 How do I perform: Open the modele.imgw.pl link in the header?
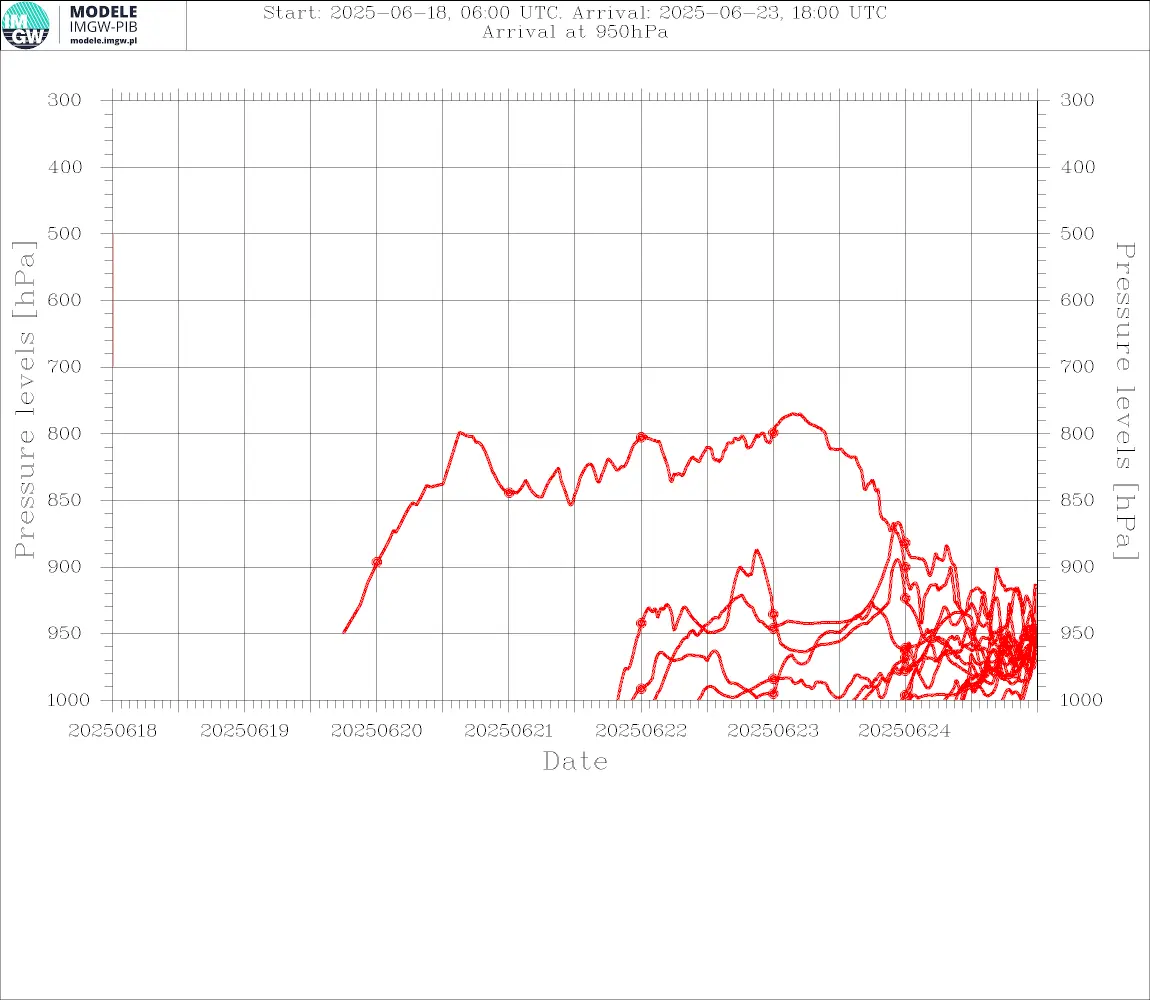(103, 41)
